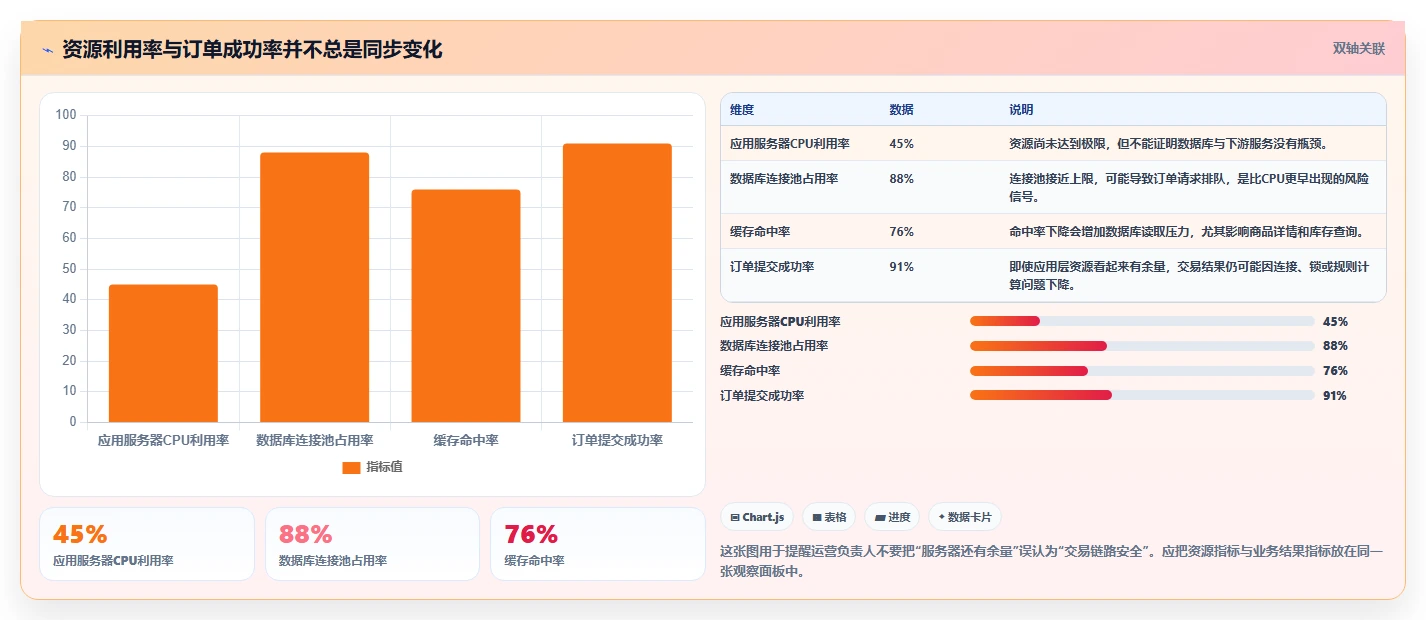Click the 88% value in the table

click(x=901, y=179)
